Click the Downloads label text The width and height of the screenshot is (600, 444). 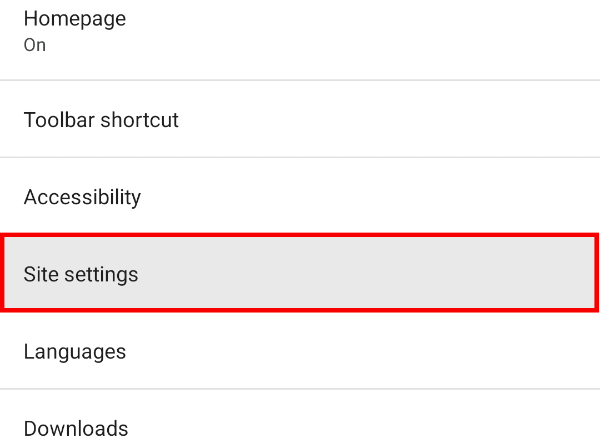click(x=76, y=429)
